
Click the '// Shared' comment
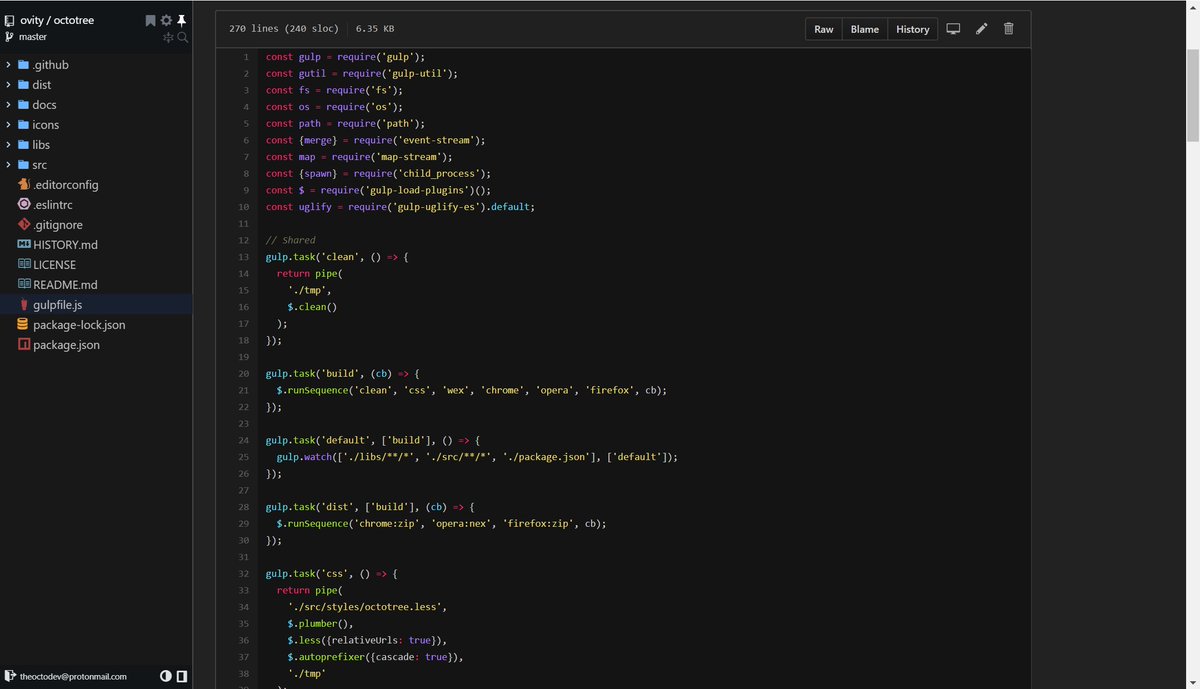click(x=291, y=240)
